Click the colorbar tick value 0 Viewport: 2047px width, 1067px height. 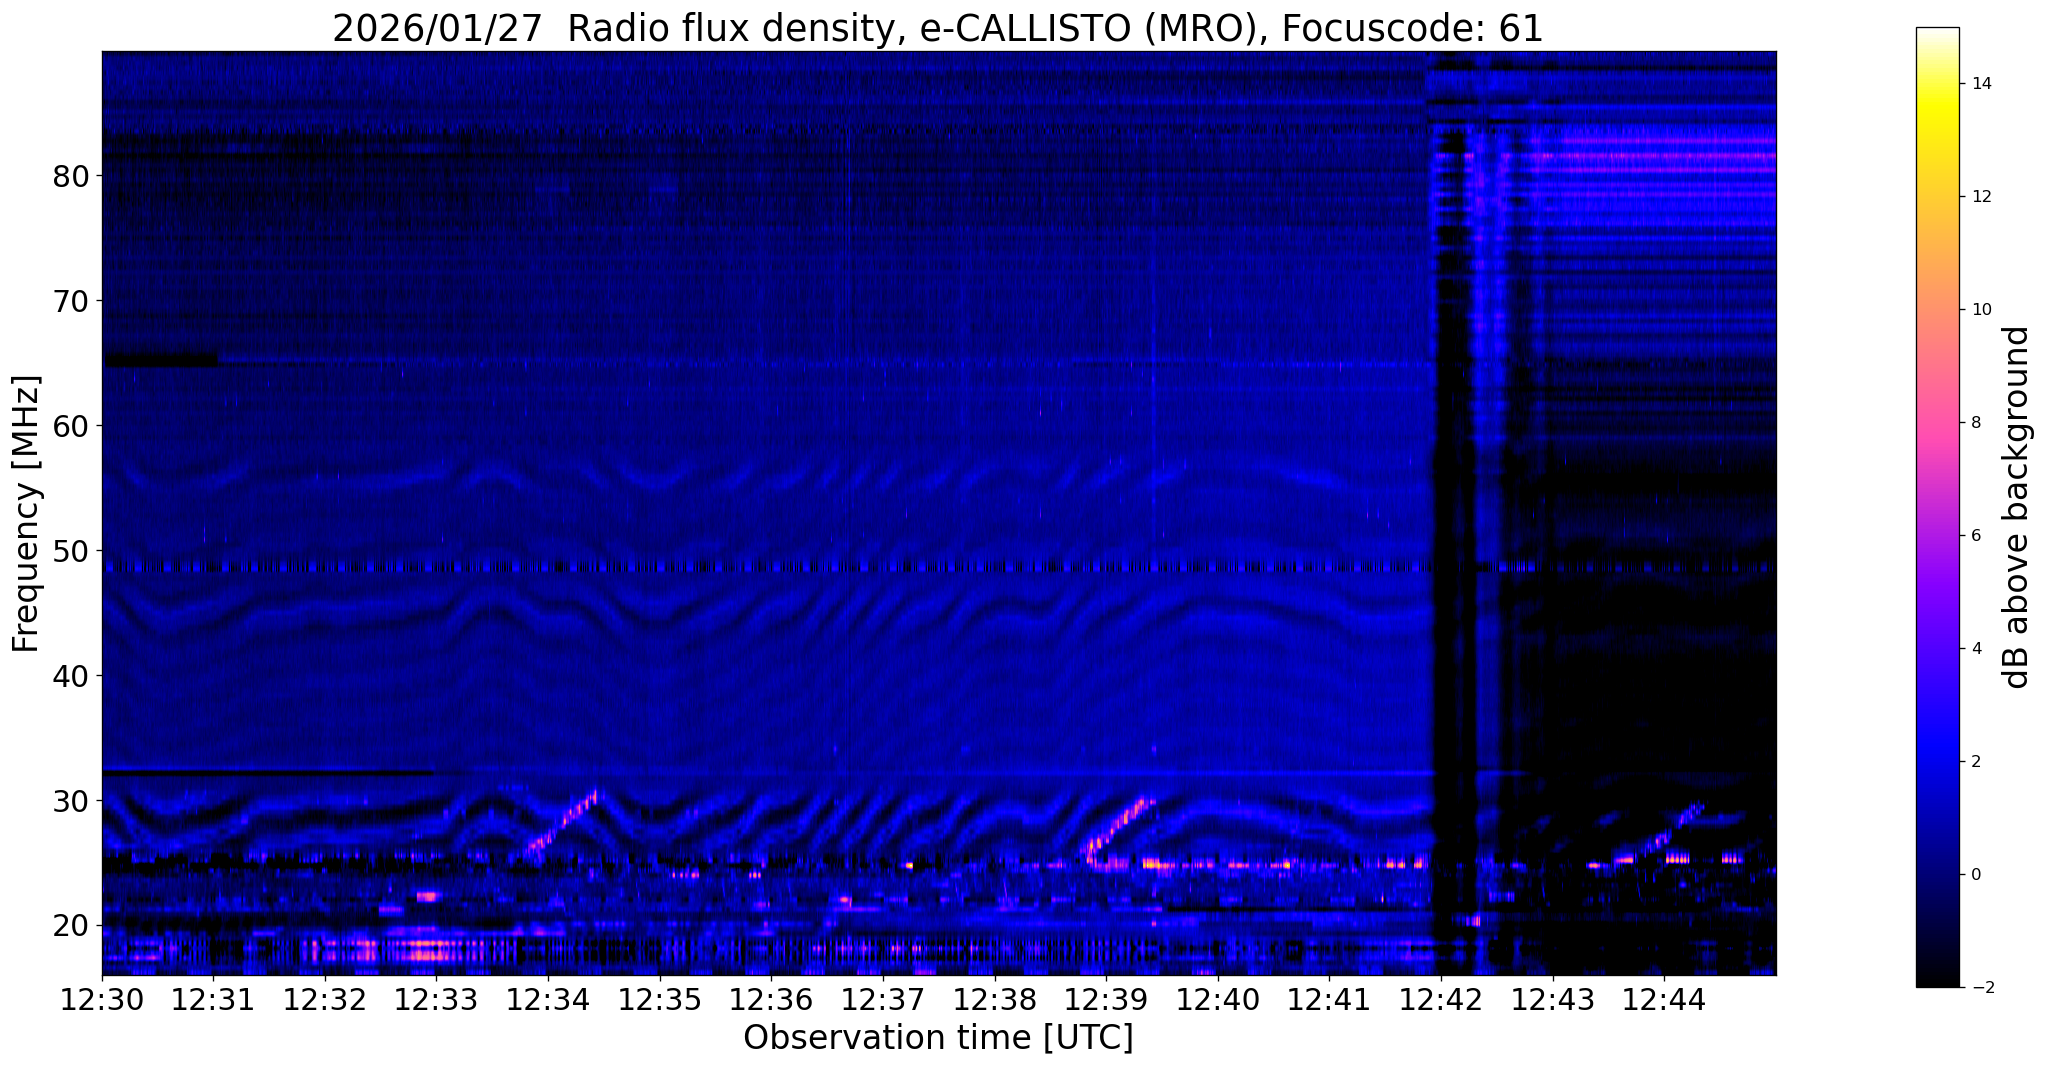(x=1975, y=875)
